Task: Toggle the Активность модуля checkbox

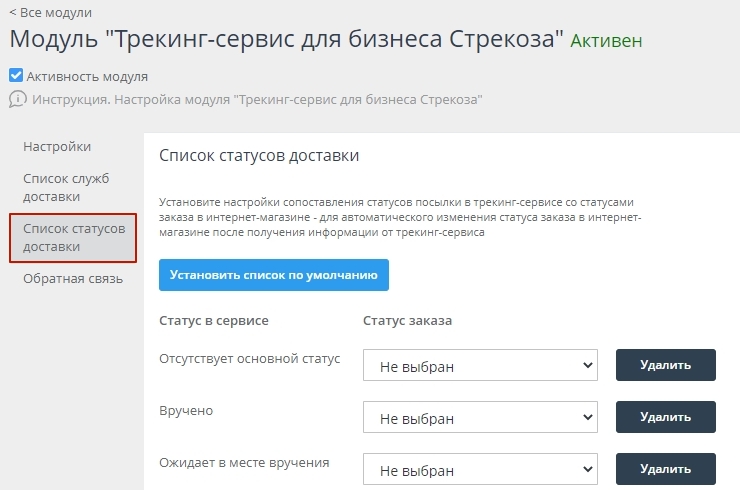Action: coord(16,76)
